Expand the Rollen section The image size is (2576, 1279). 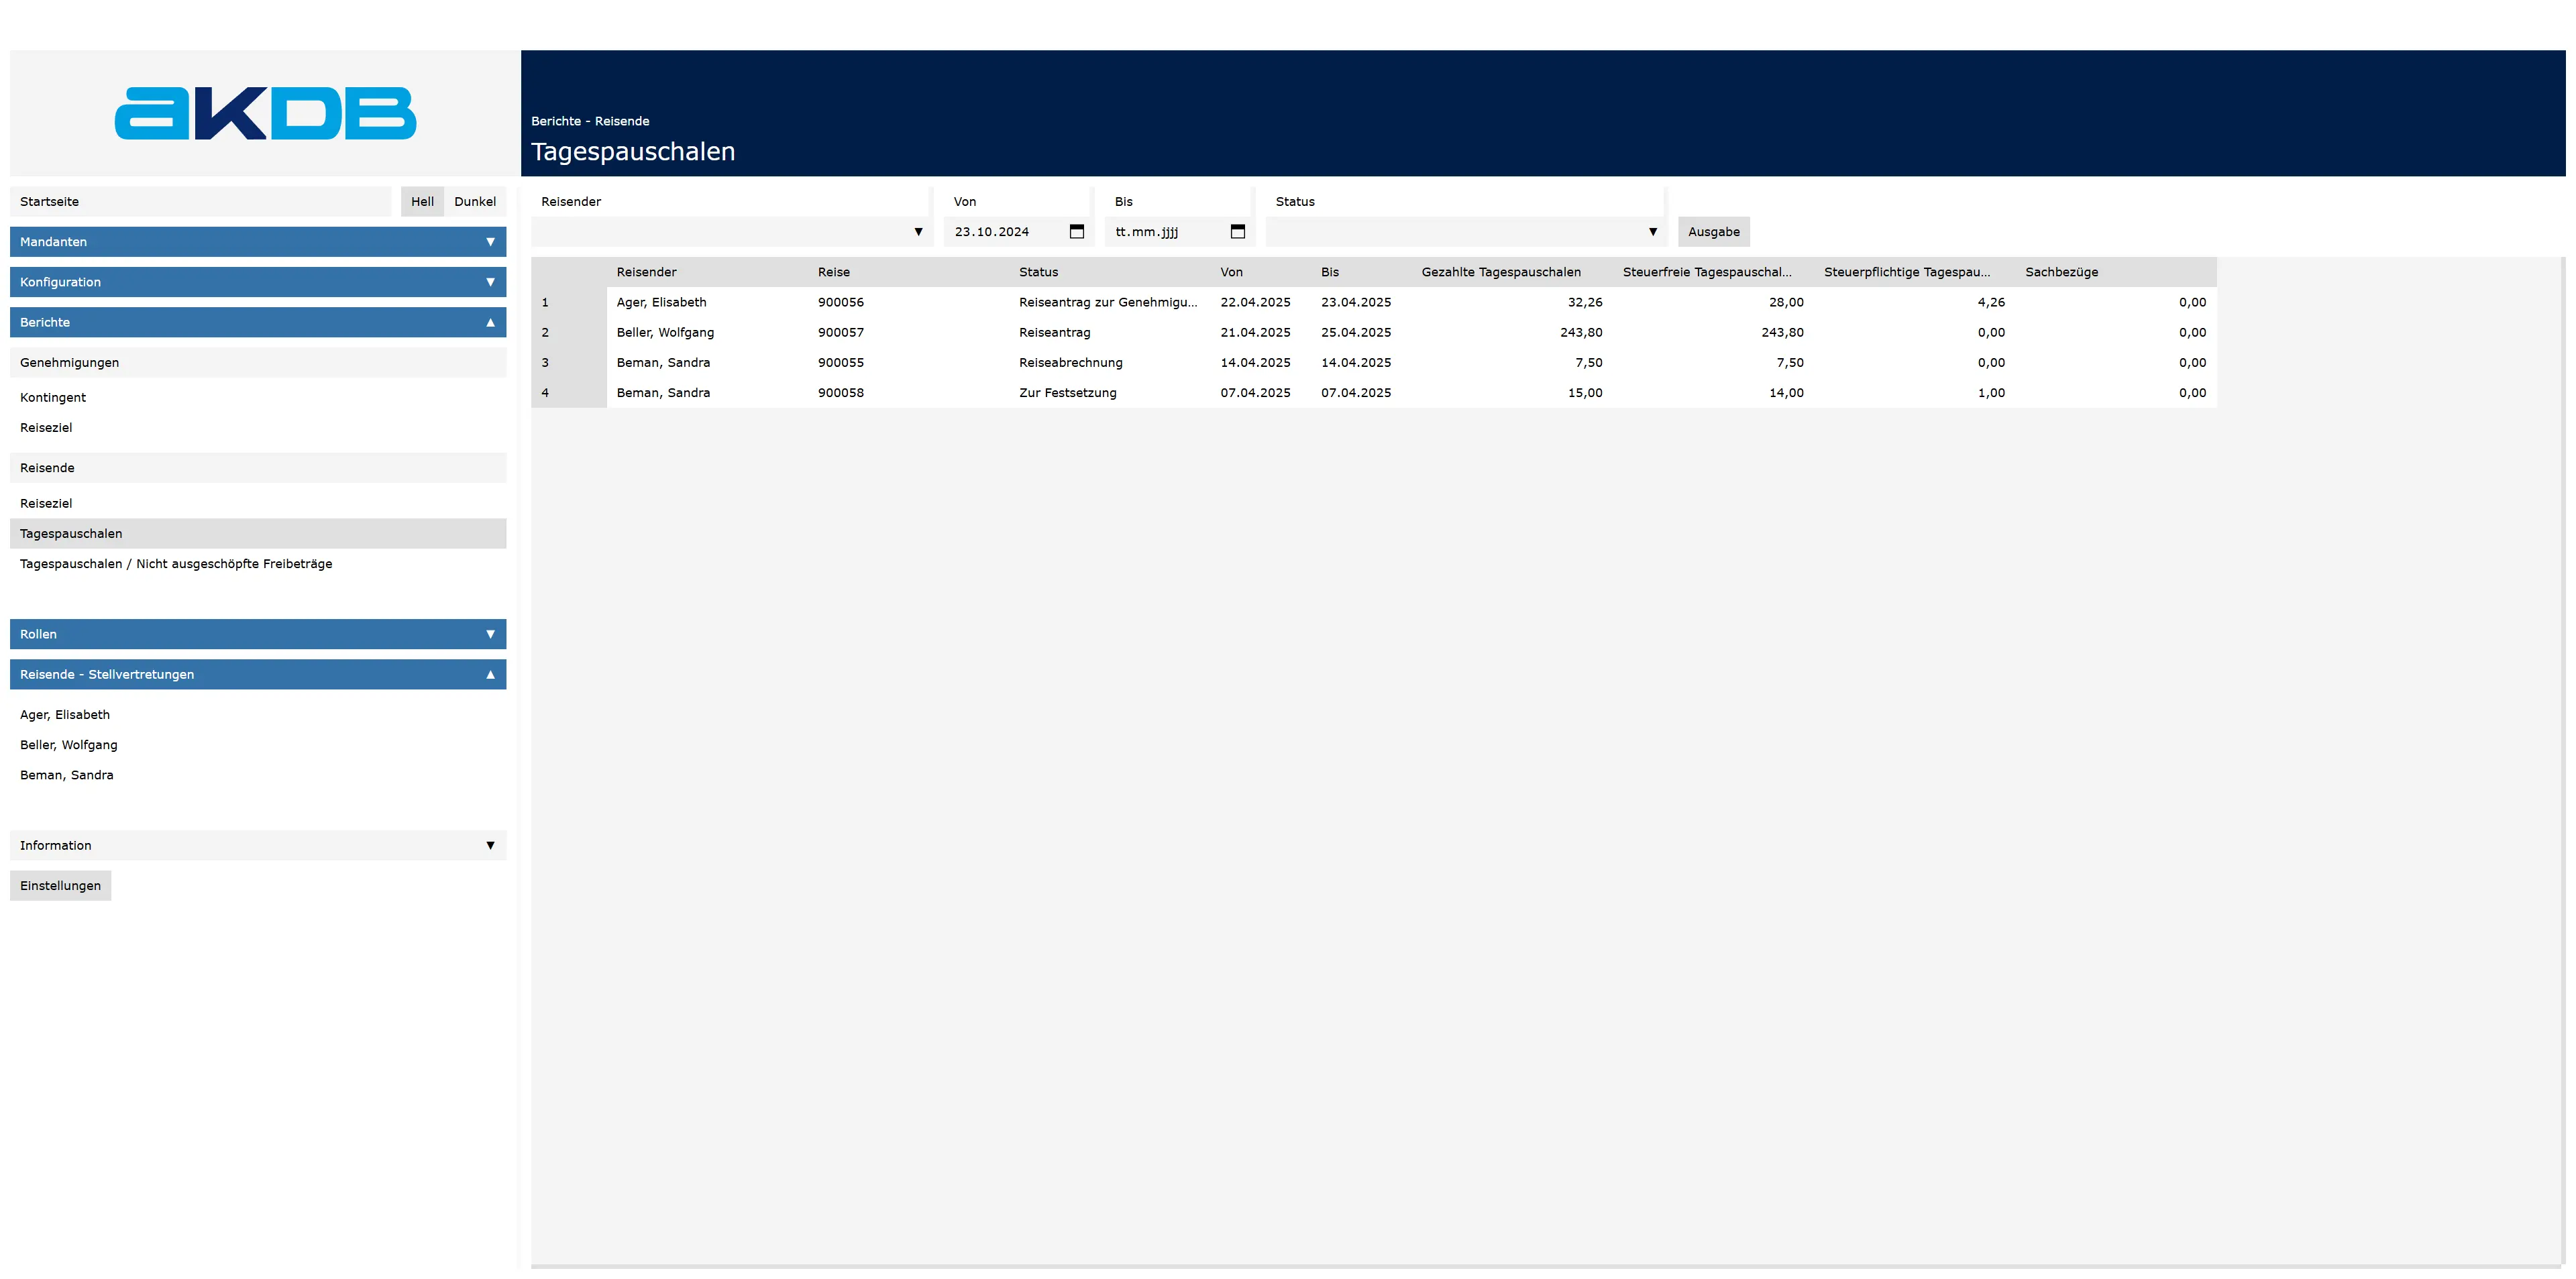click(258, 634)
